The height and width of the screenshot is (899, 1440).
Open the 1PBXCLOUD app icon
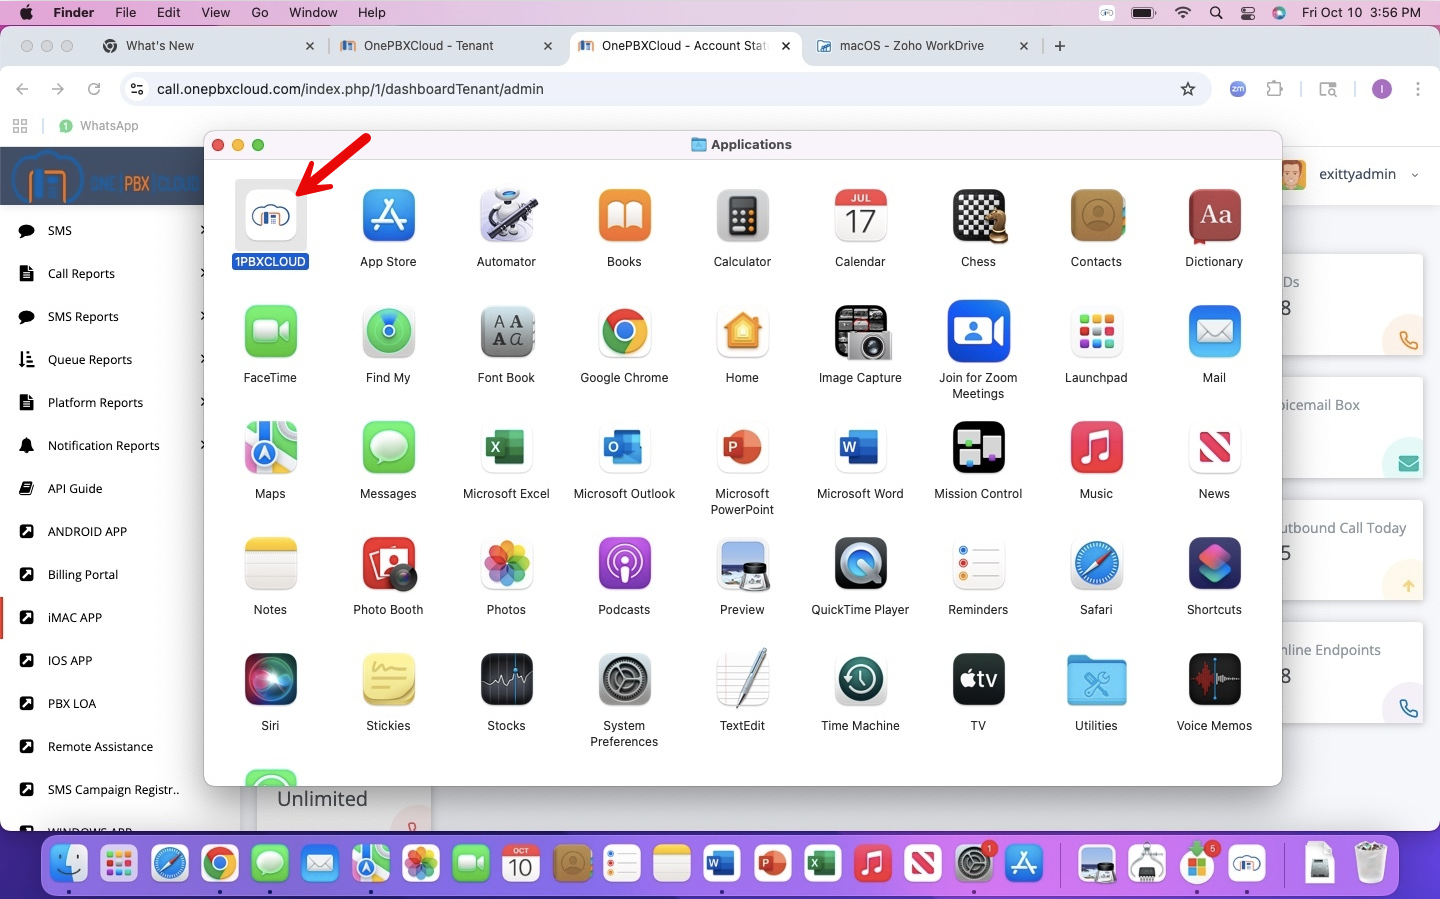(270, 216)
